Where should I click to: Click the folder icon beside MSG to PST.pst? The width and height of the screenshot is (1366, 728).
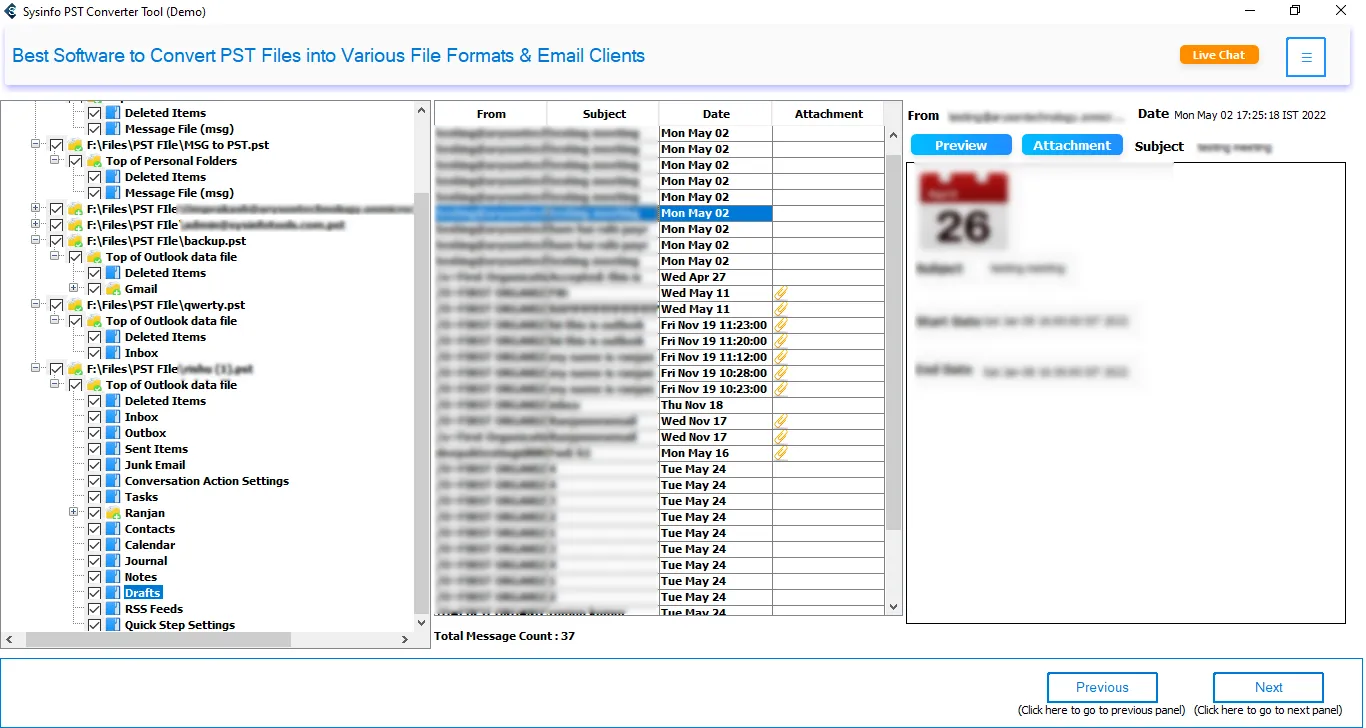[x=75, y=145]
